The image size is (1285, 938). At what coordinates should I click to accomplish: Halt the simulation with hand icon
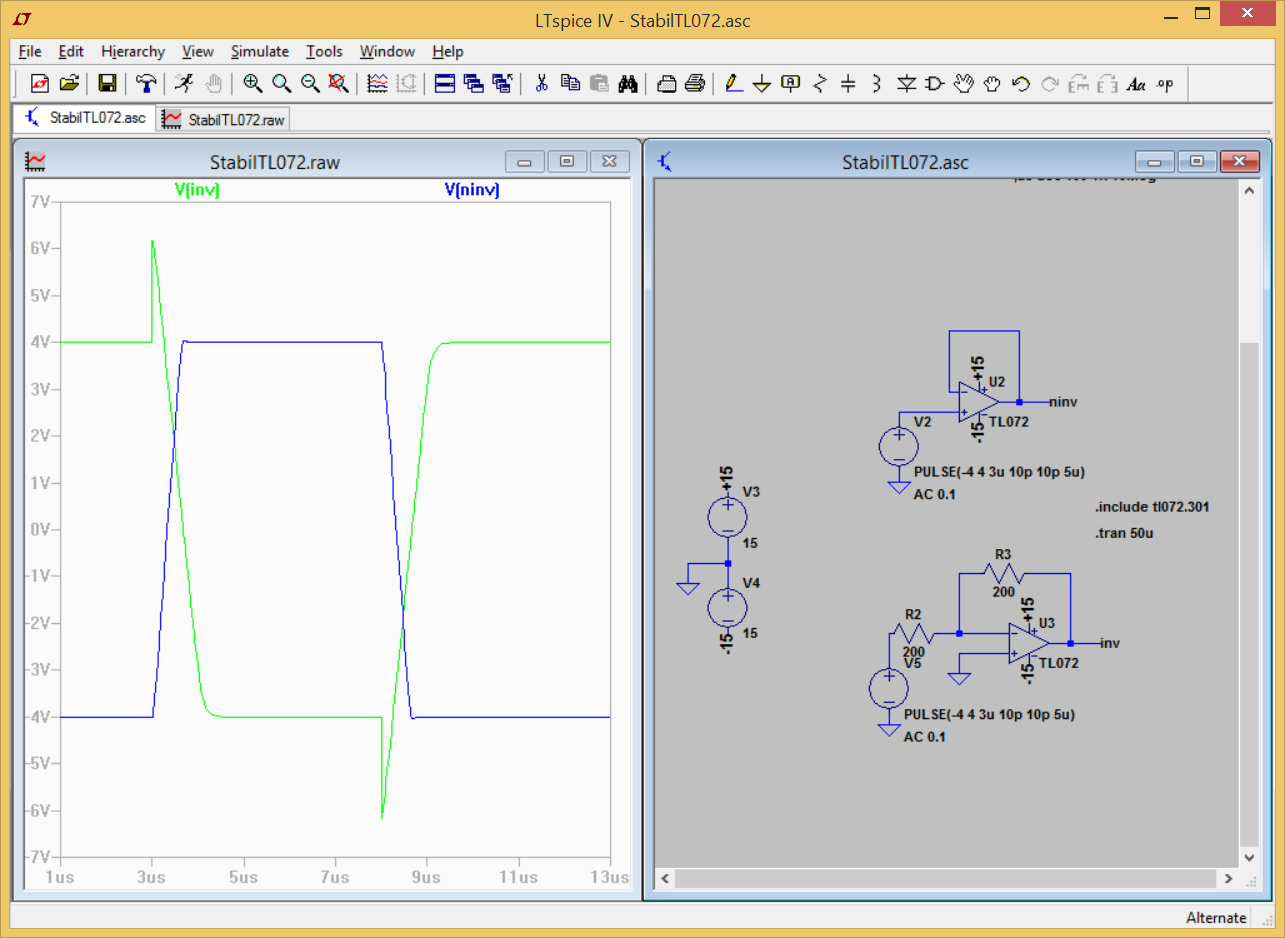pyautogui.click(x=213, y=84)
